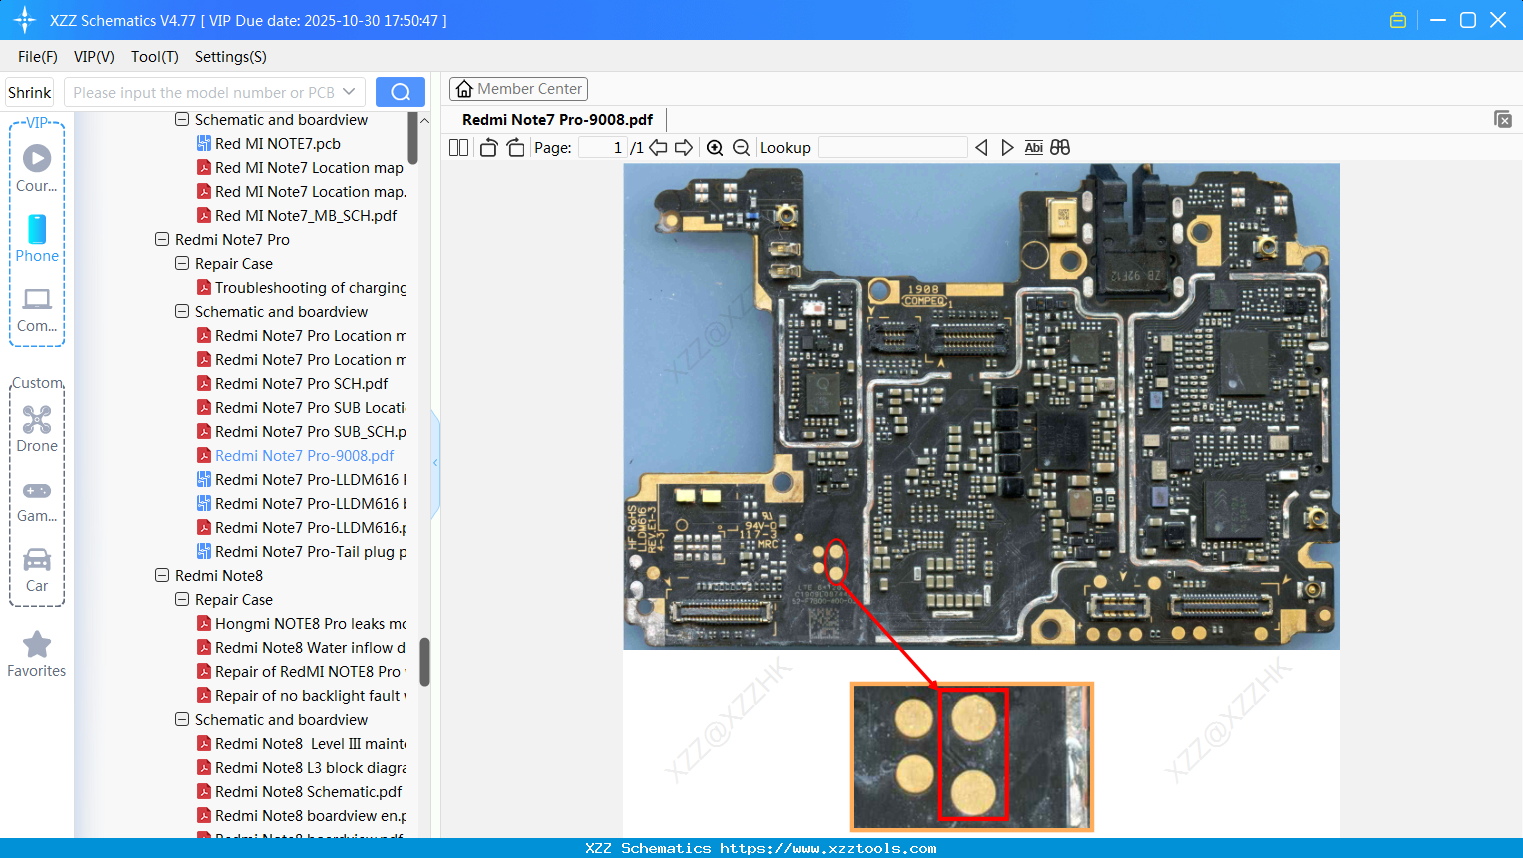Click the zoom in magnifier icon
This screenshot has height=858, width=1523.
pos(715,148)
